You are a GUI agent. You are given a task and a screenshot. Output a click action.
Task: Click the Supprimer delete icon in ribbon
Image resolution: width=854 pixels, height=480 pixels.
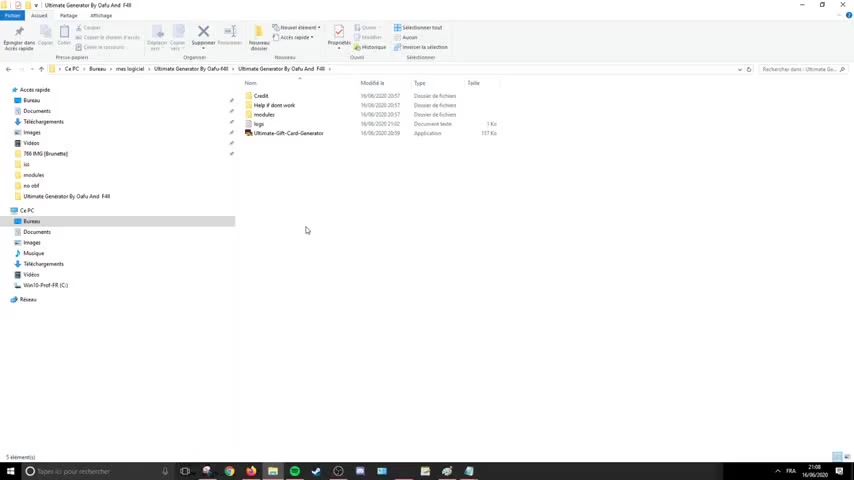coord(203,35)
